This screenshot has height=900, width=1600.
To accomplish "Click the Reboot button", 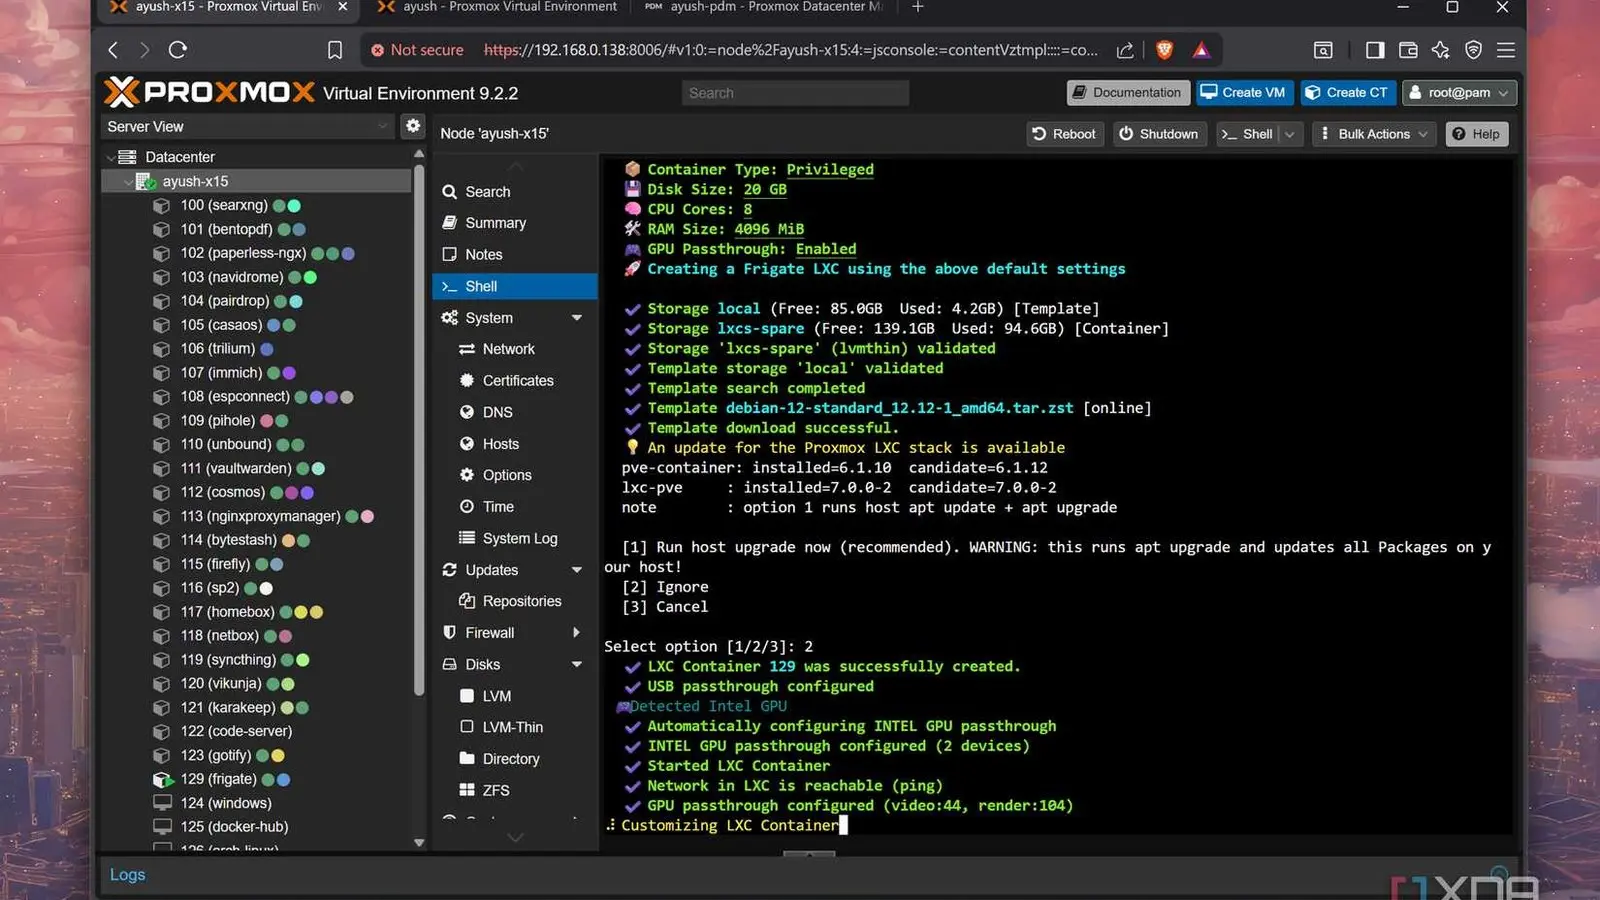I will pos(1065,134).
